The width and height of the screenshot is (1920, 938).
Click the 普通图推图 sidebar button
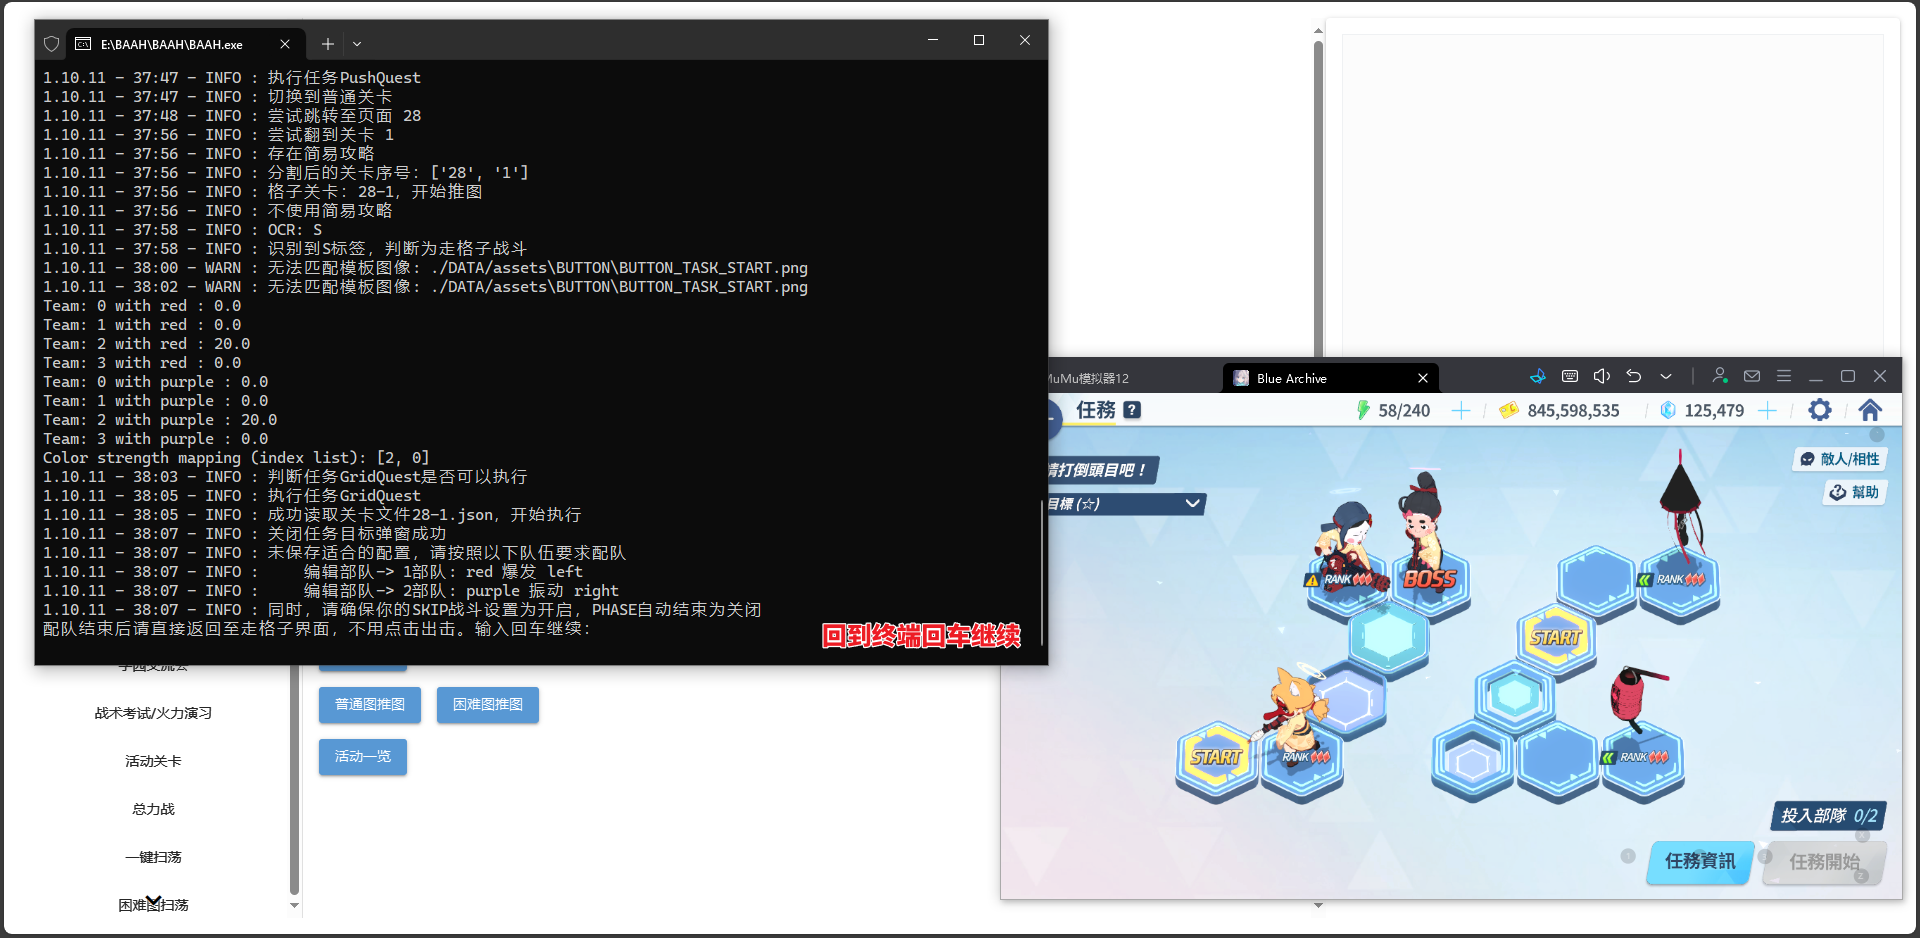369,705
